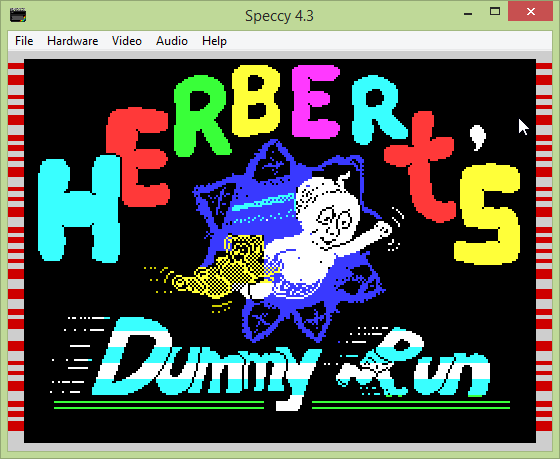This screenshot has width=560, height=459.
Task: Click the Speccy app icon in title bar
Action: 18,15
